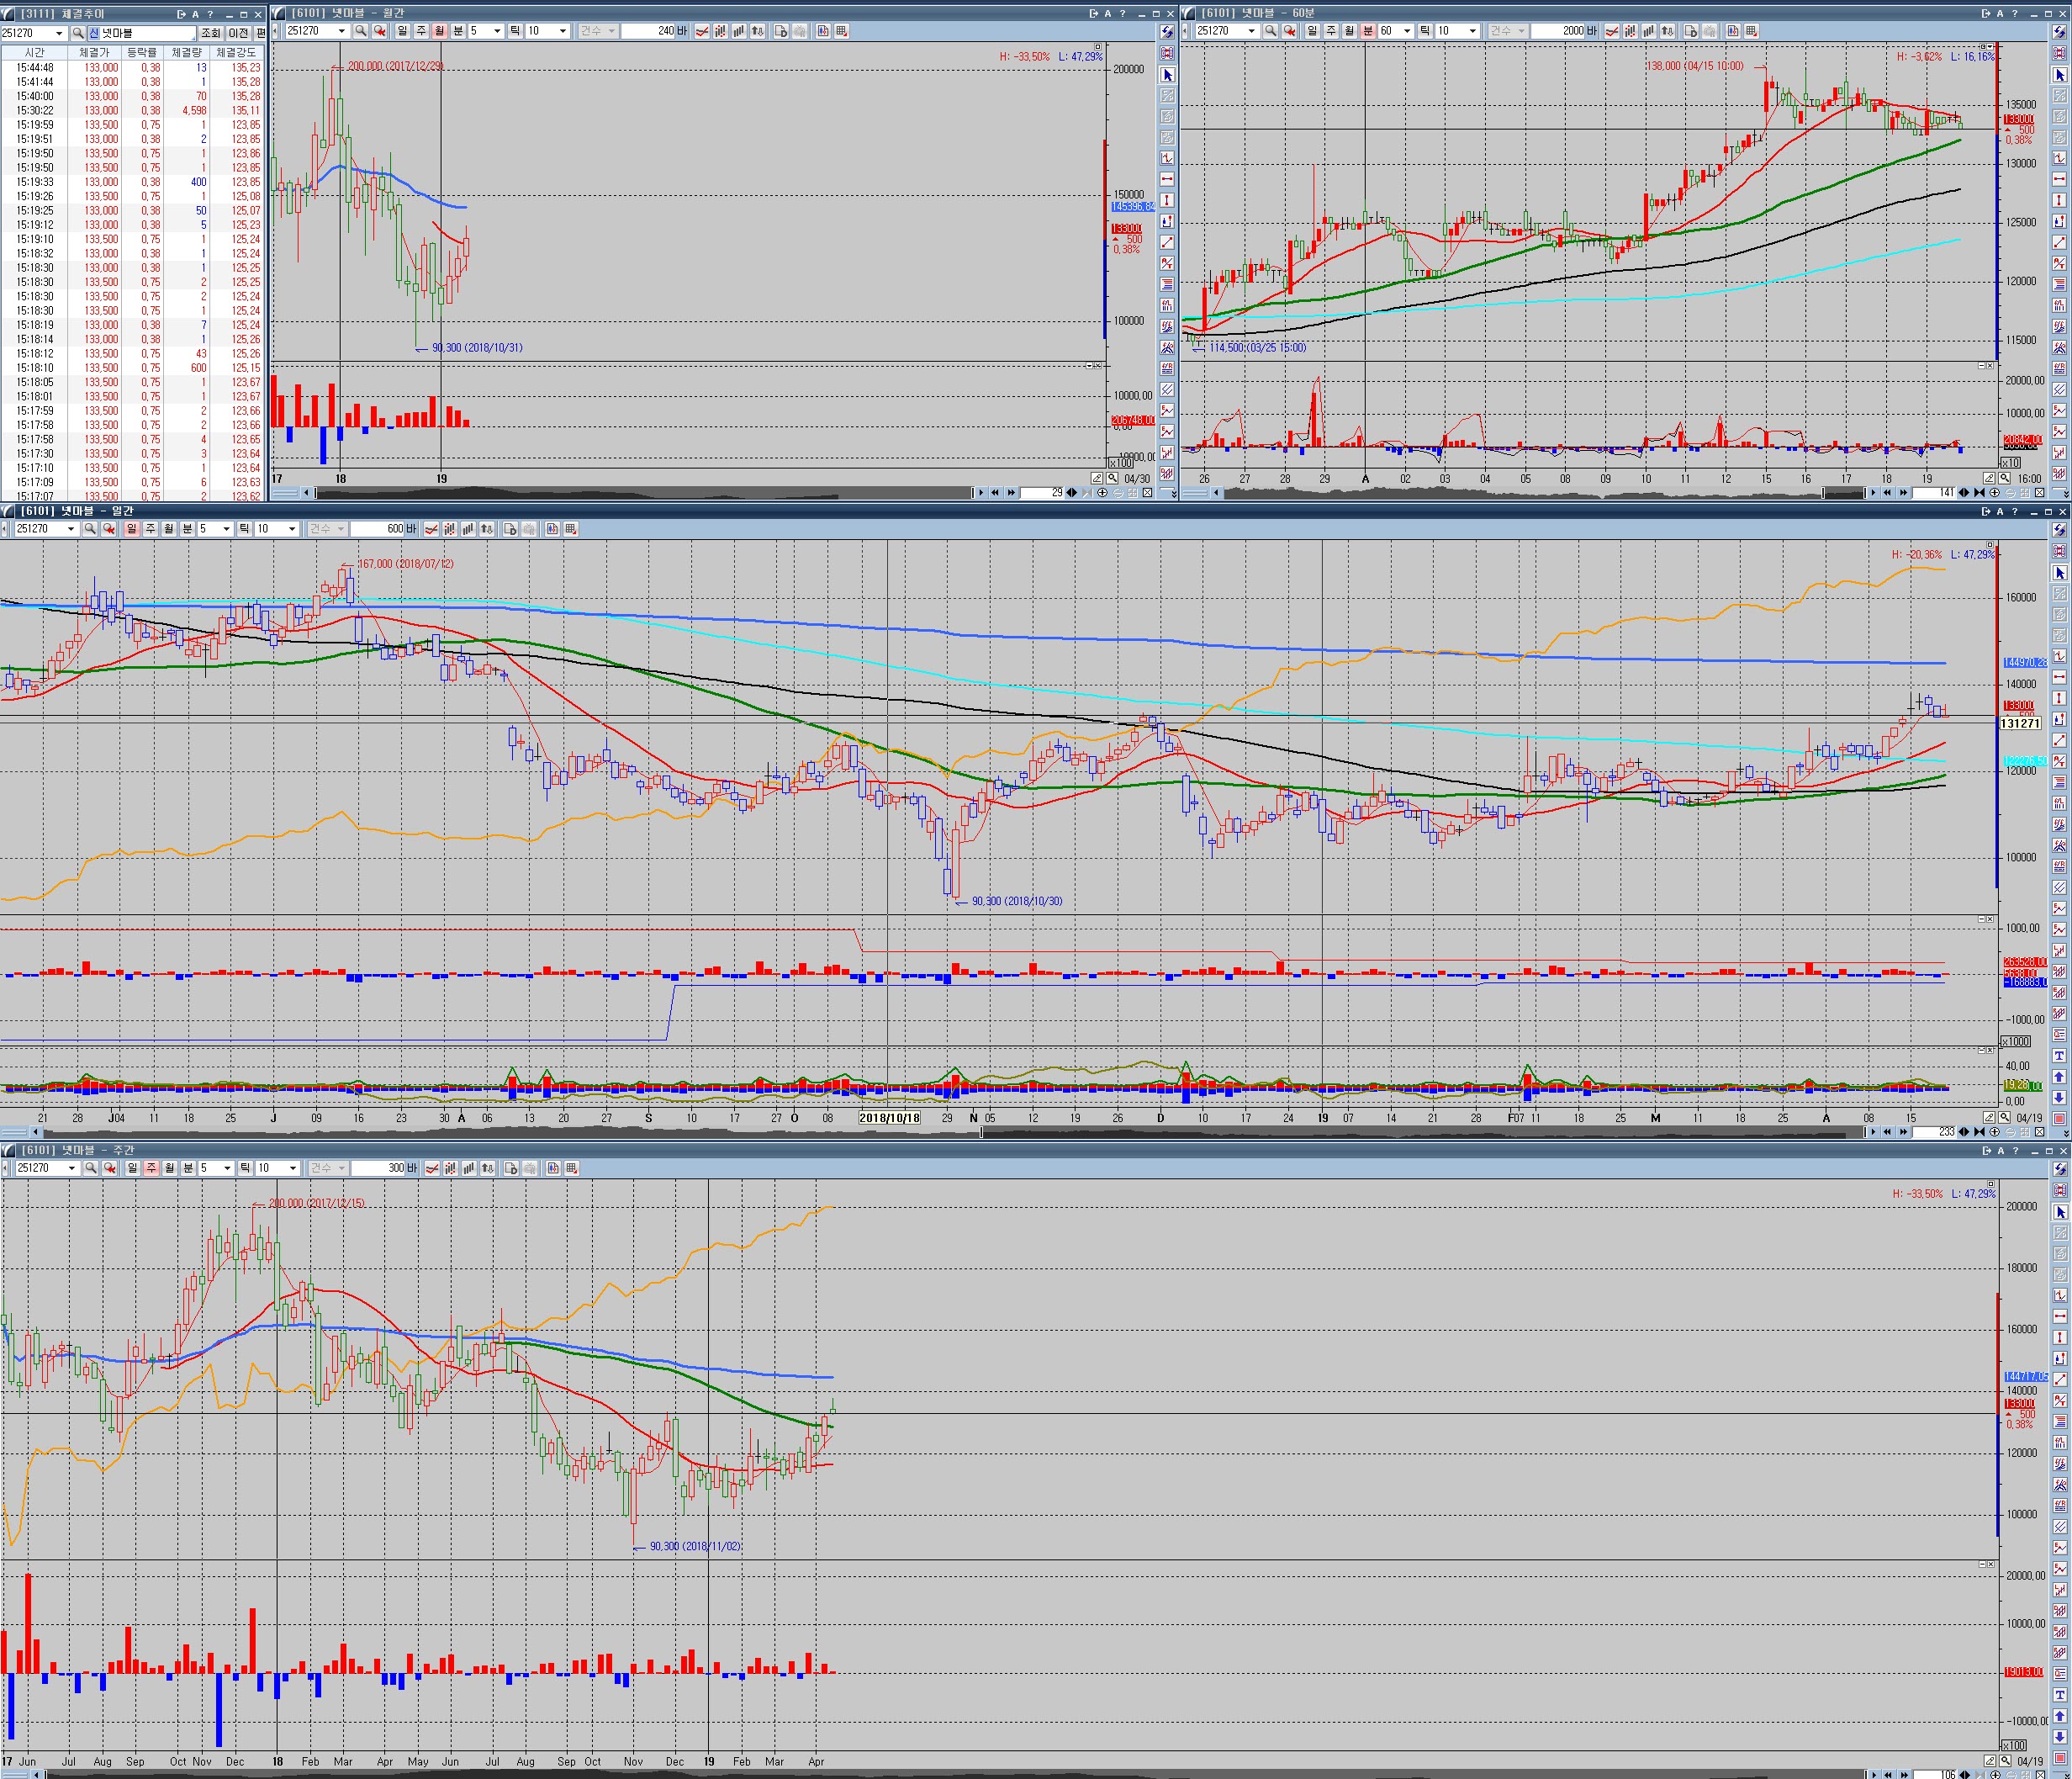2072x1779 pixels.
Task: Toggle 일 (daily) period in the 60-minute chart
Action: point(1312,31)
